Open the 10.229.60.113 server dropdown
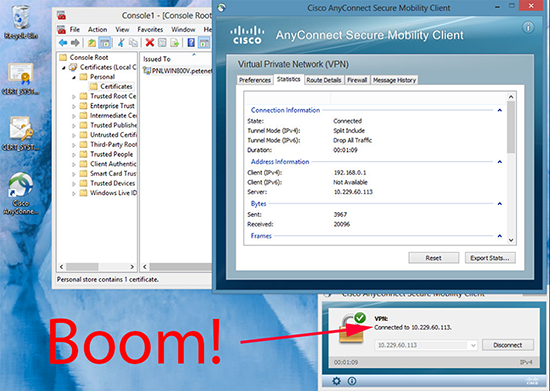550x391 pixels. click(x=473, y=345)
